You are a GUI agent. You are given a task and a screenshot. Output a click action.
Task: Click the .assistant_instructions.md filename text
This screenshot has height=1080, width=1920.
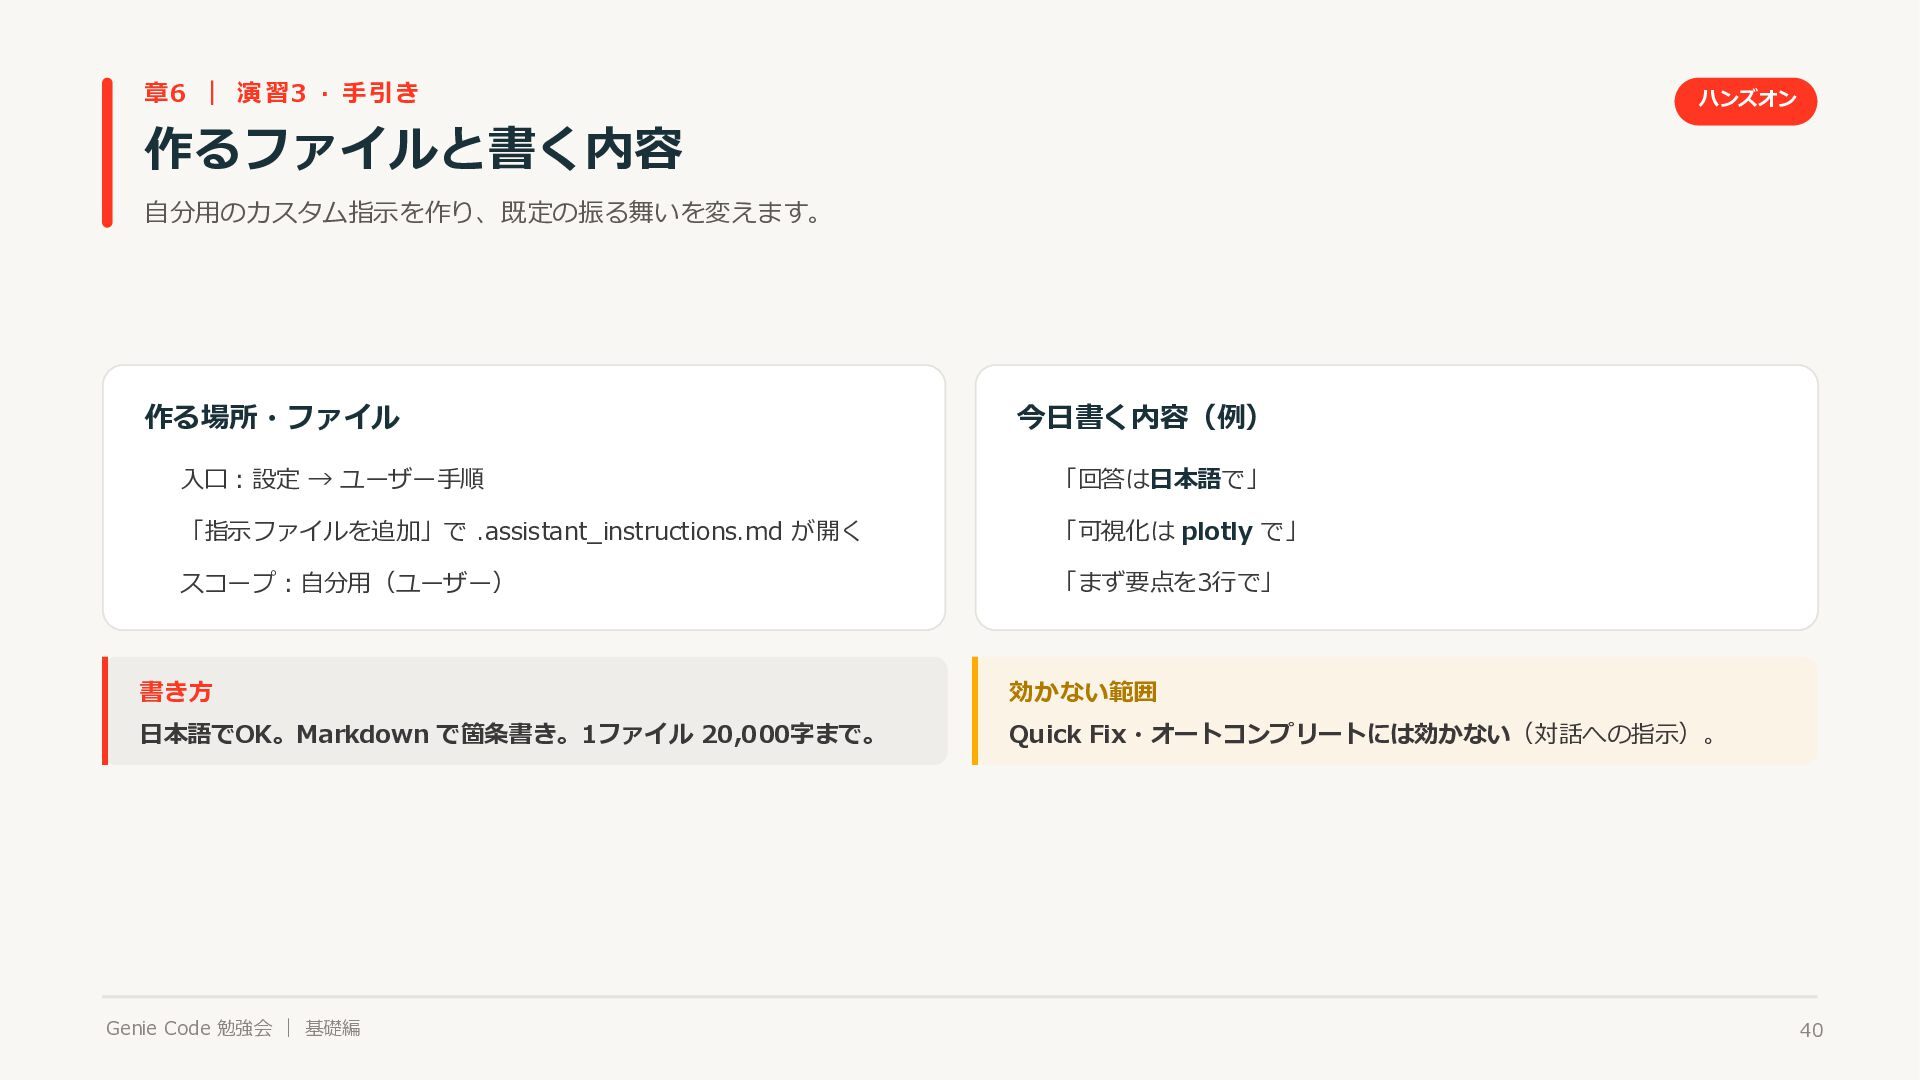(x=629, y=531)
